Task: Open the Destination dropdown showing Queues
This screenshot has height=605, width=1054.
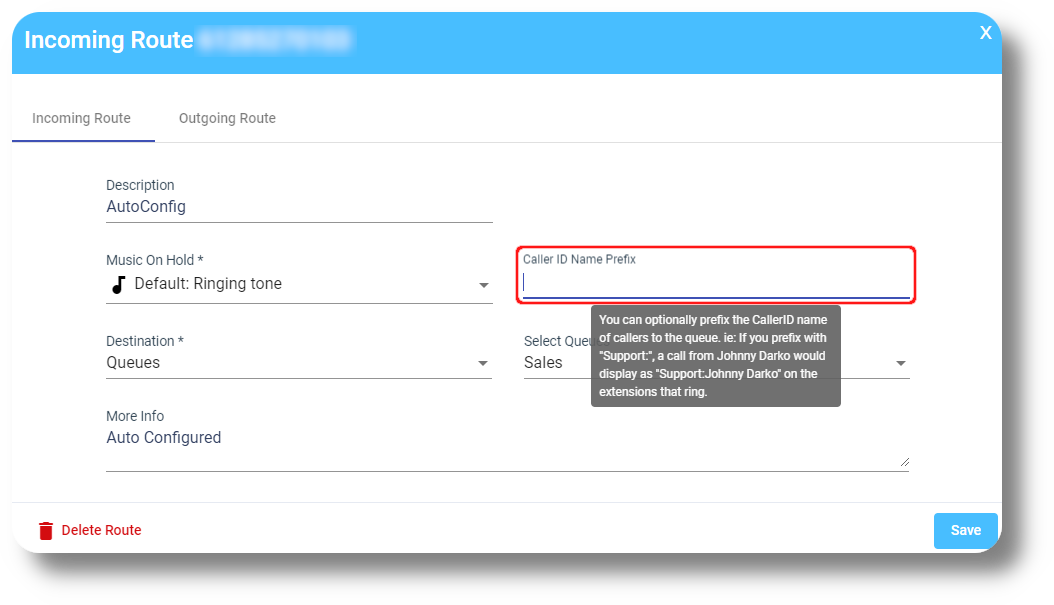Action: click(299, 363)
